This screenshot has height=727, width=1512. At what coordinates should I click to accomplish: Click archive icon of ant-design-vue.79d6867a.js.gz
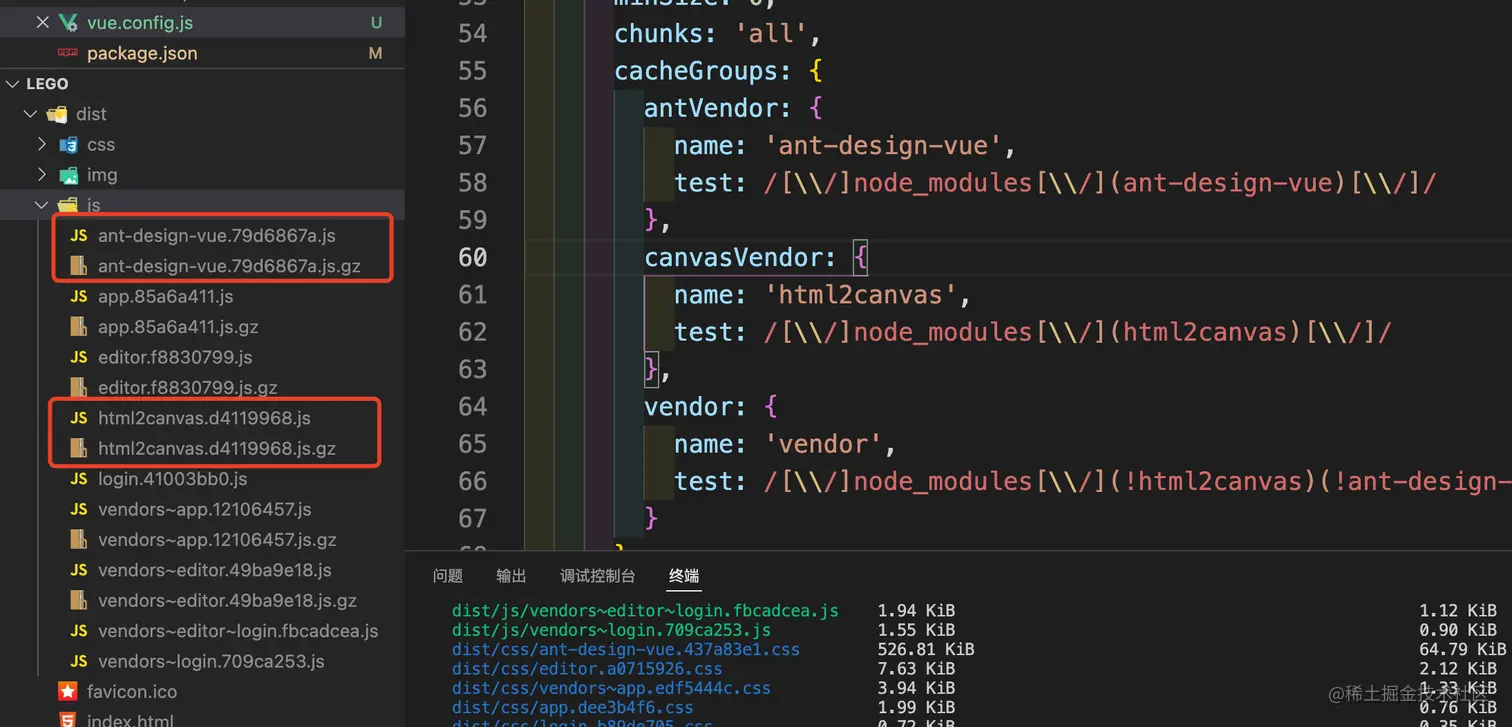point(78,266)
